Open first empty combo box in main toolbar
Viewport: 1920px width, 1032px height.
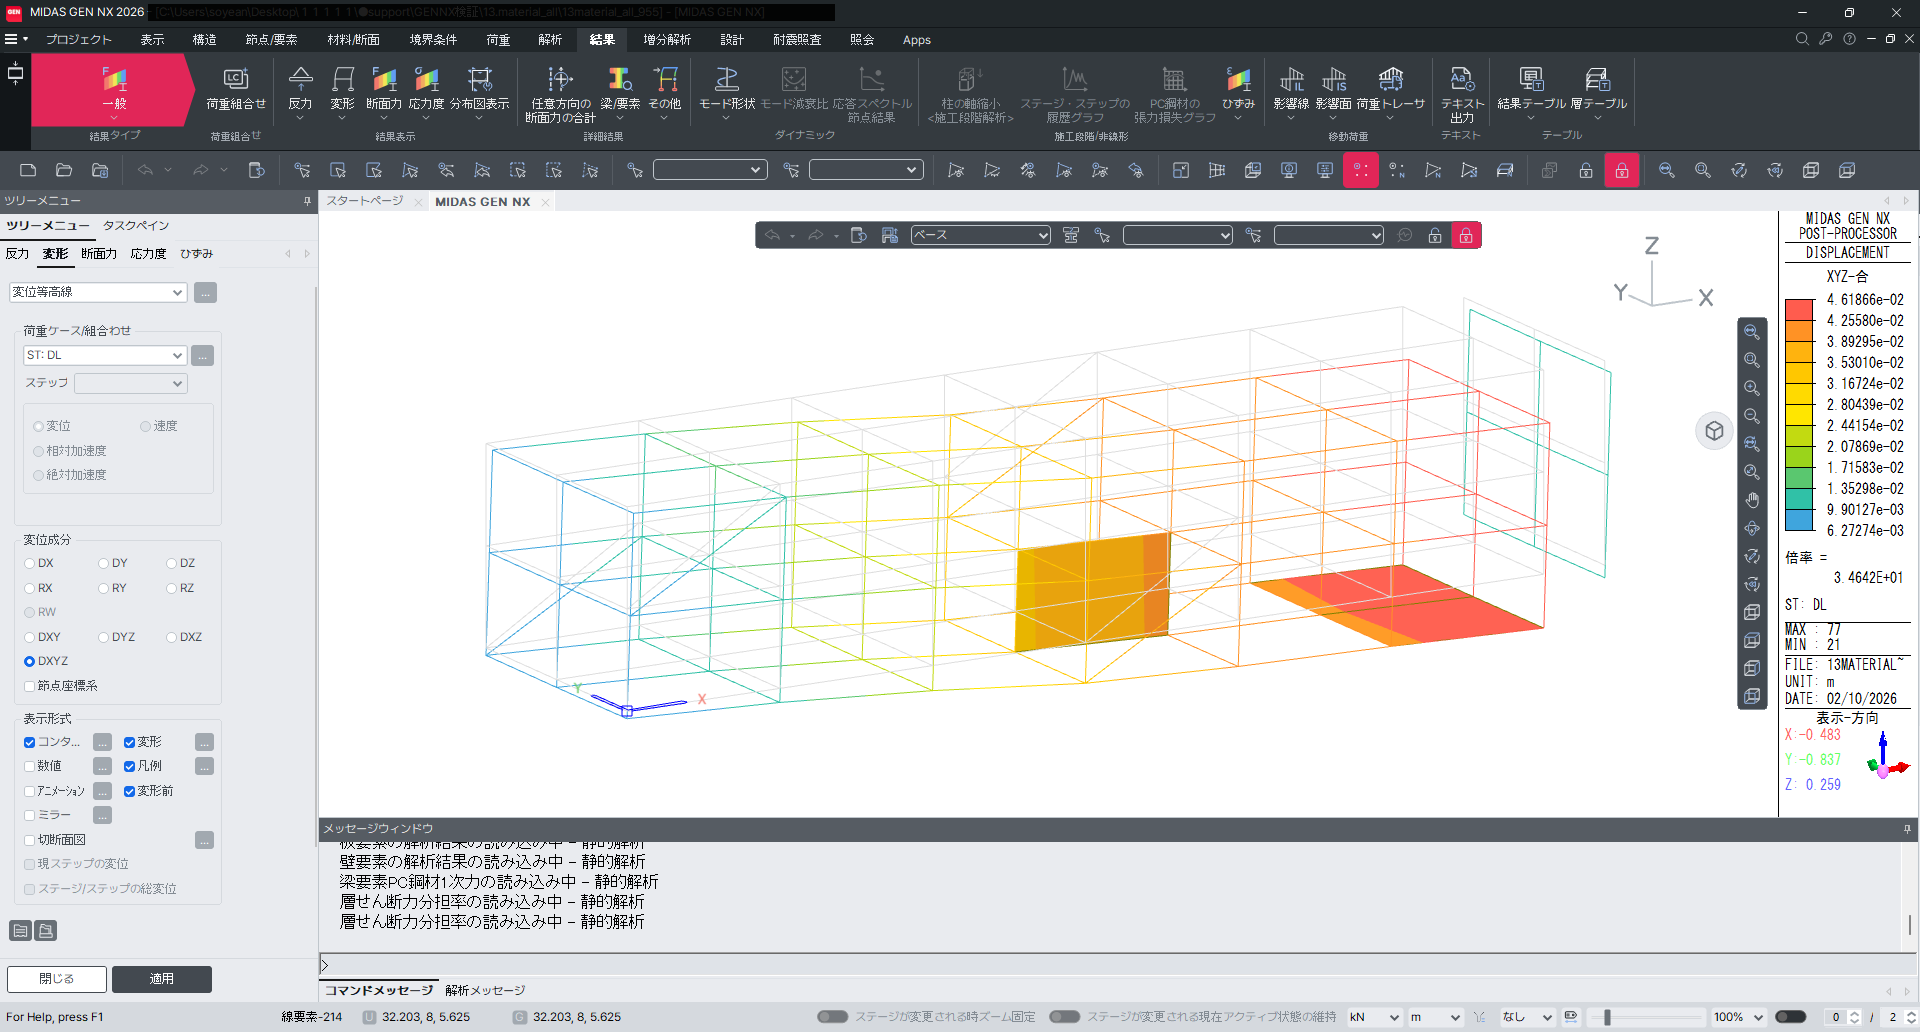point(710,170)
